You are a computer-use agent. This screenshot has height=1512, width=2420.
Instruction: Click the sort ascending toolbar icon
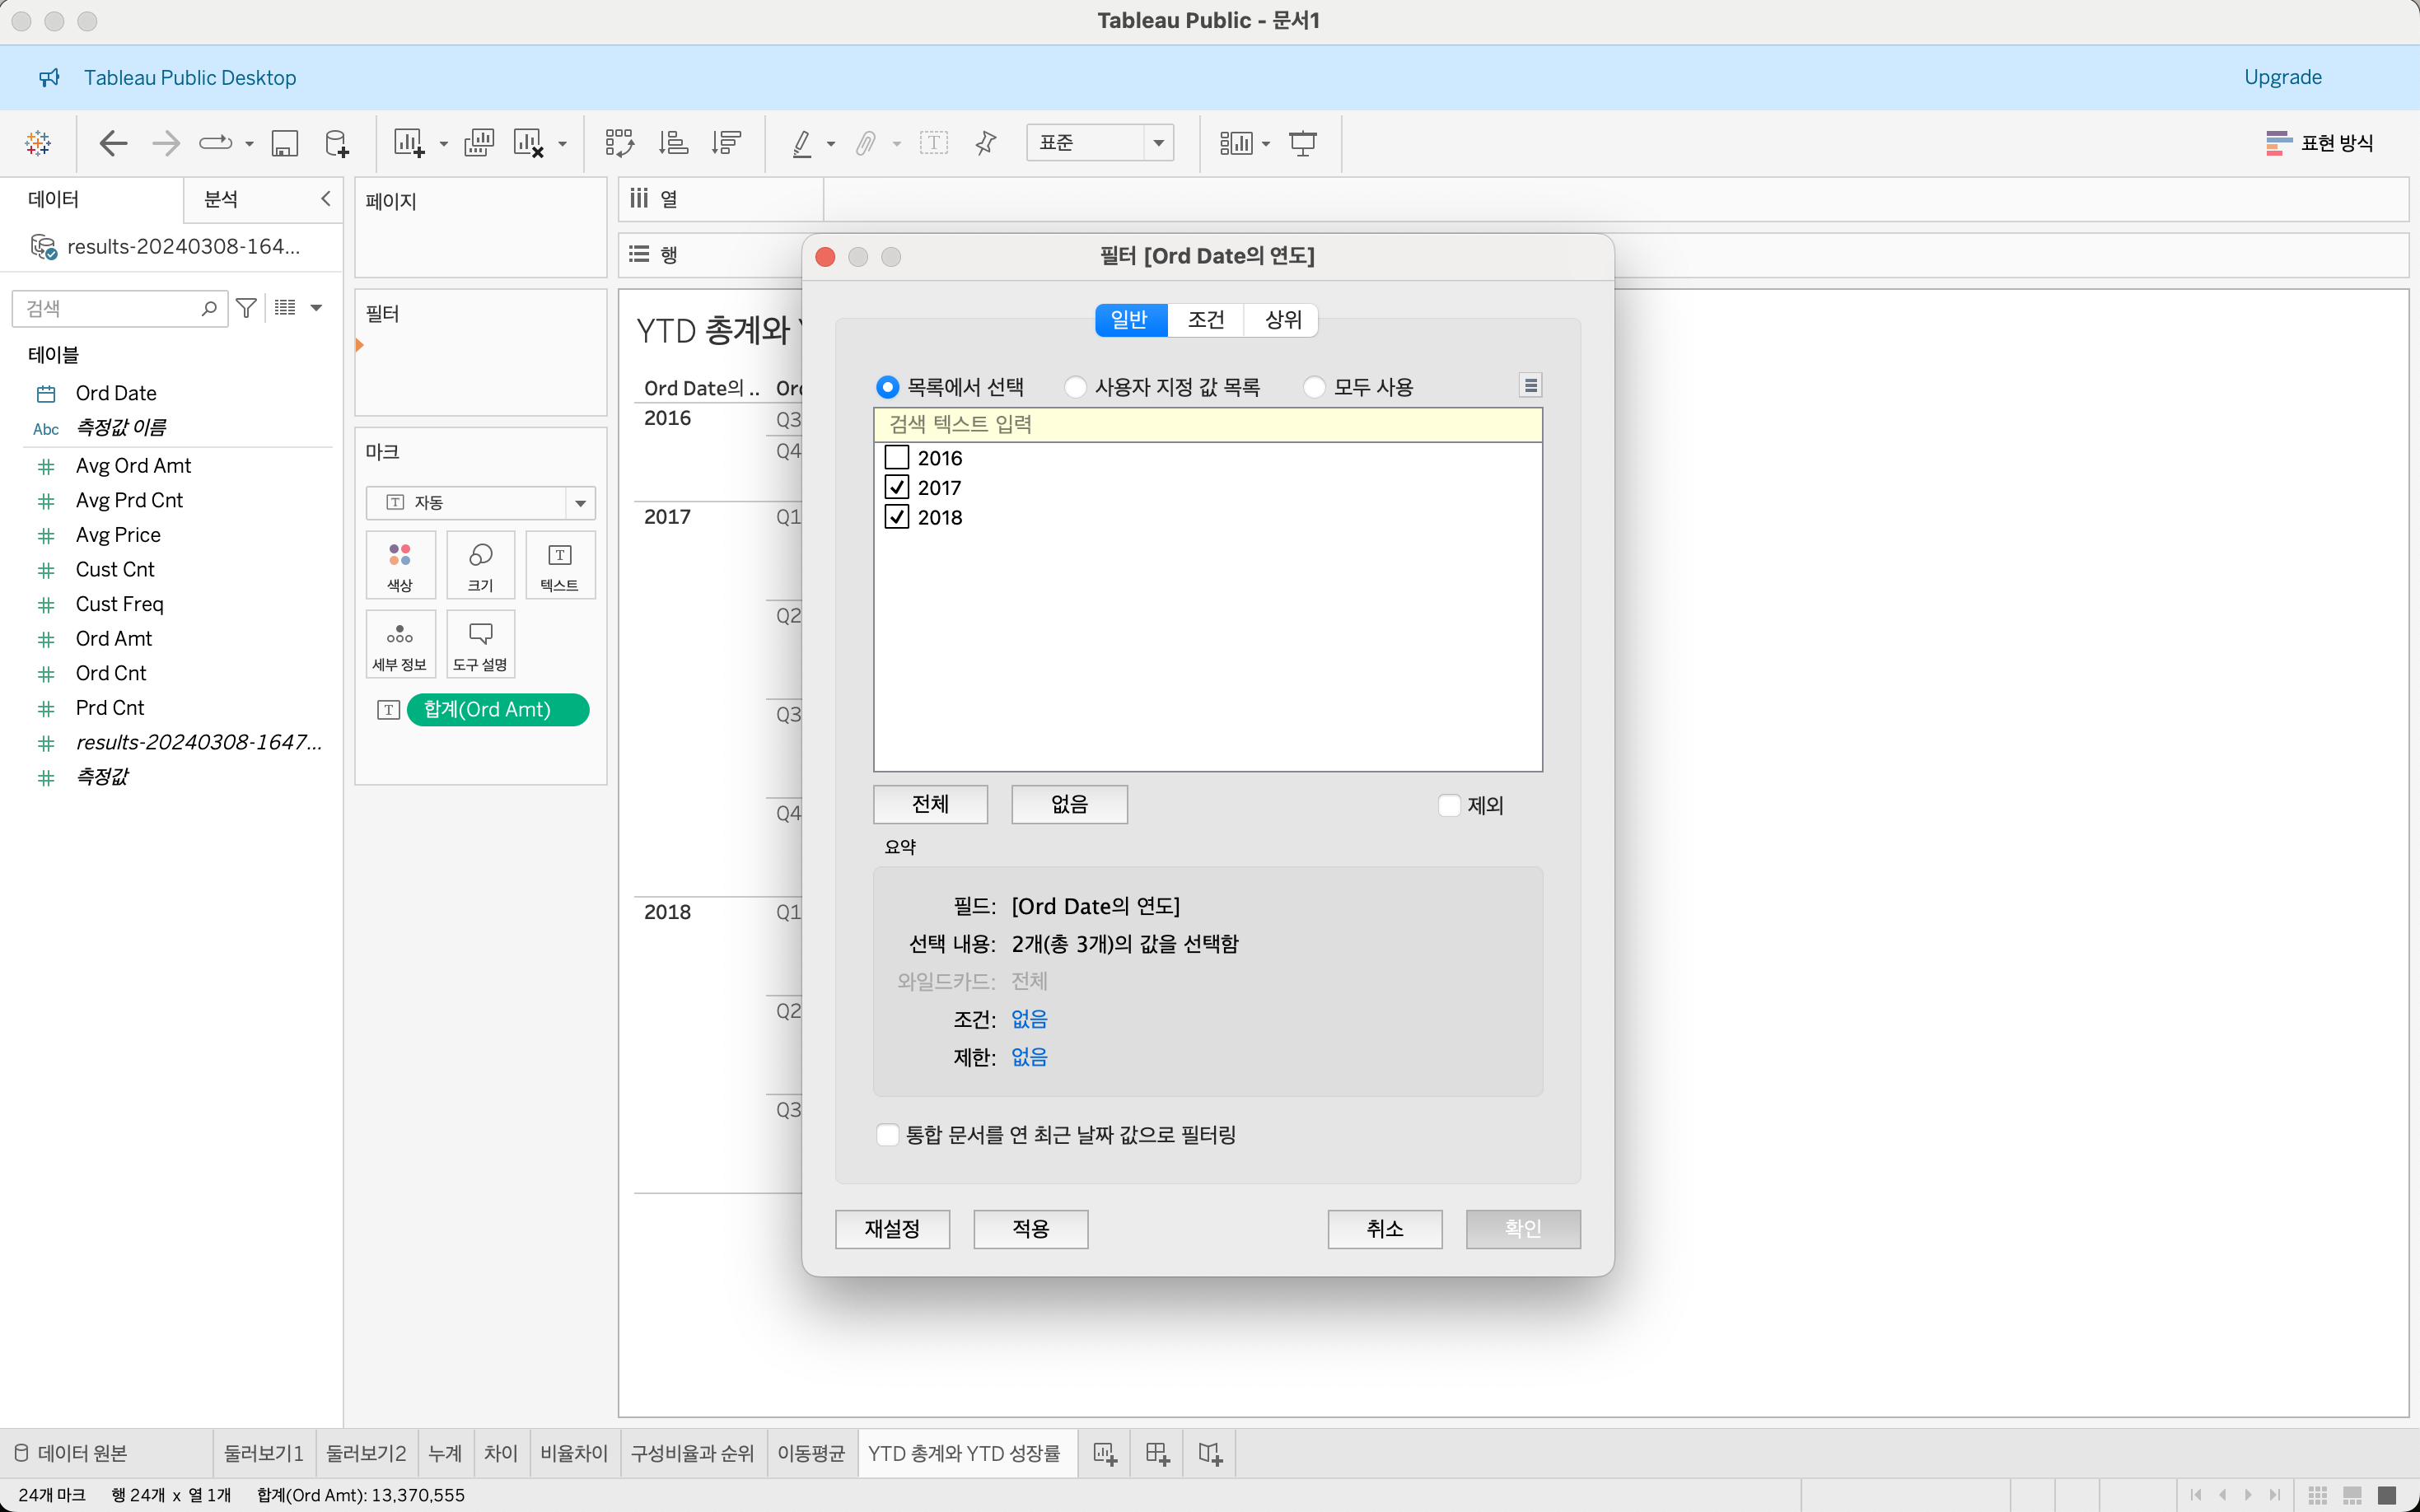click(673, 143)
